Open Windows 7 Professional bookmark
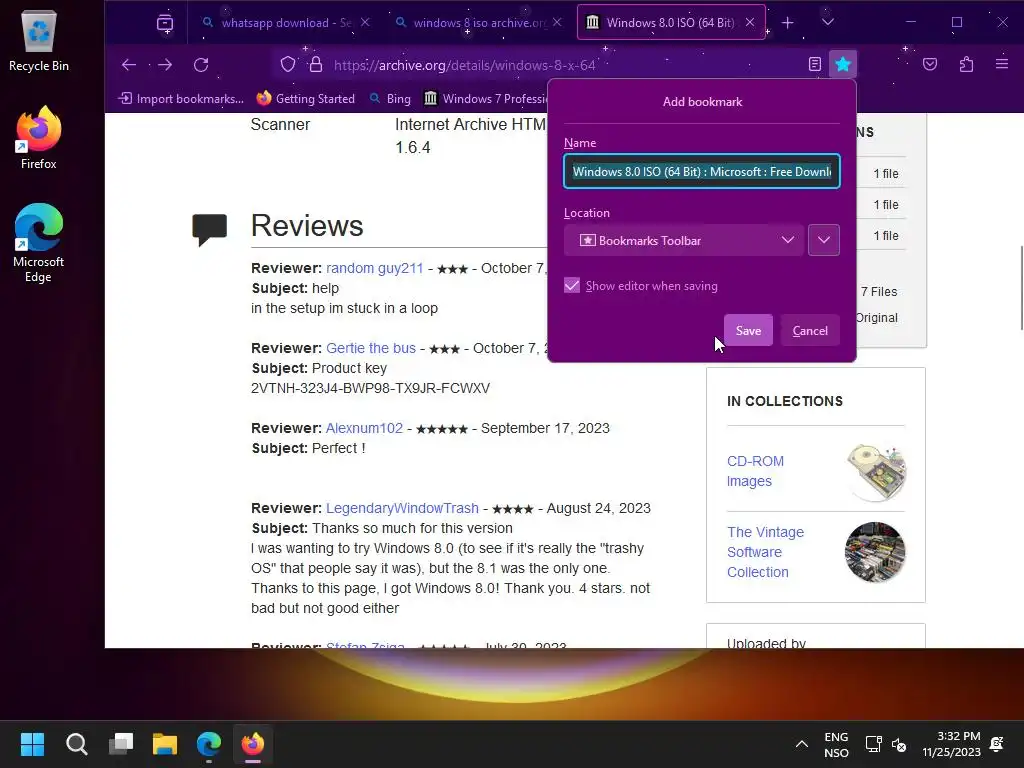The image size is (1024, 768). point(485,99)
